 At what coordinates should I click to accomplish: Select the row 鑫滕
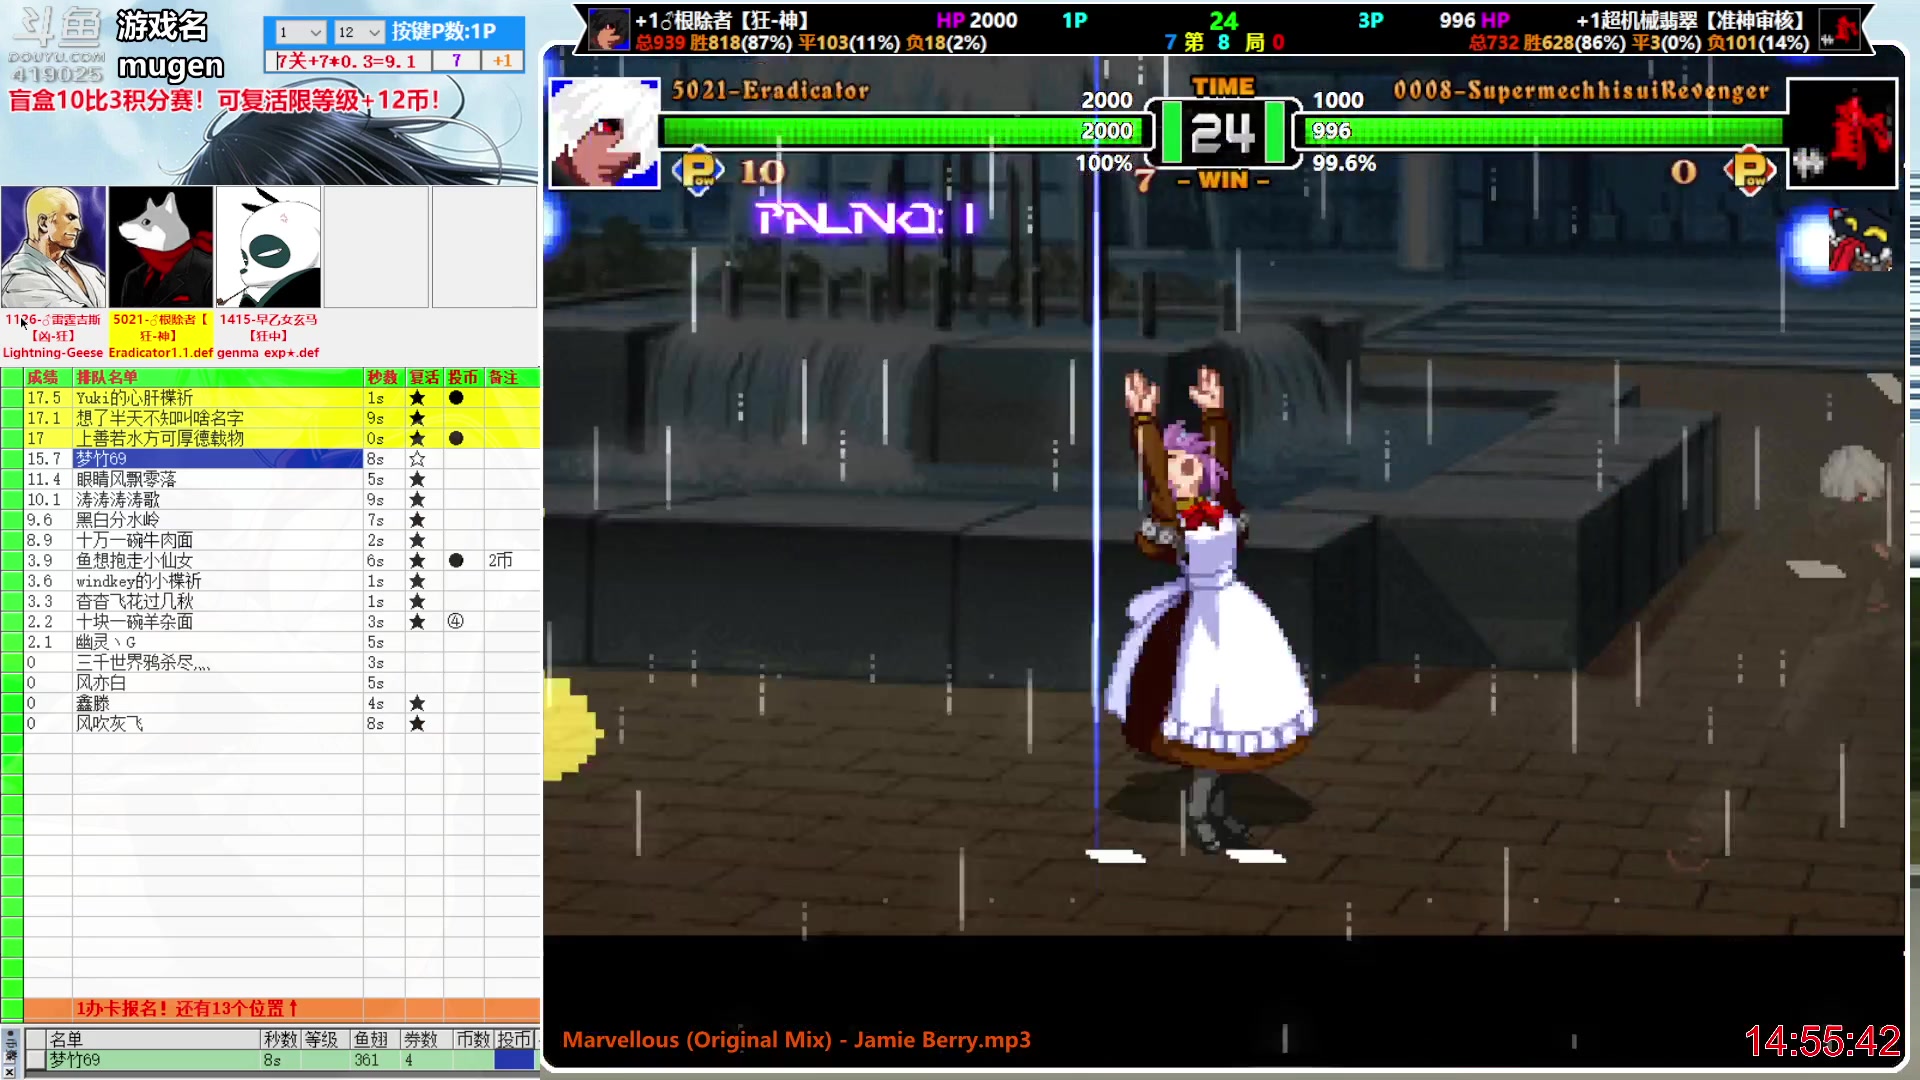point(270,703)
